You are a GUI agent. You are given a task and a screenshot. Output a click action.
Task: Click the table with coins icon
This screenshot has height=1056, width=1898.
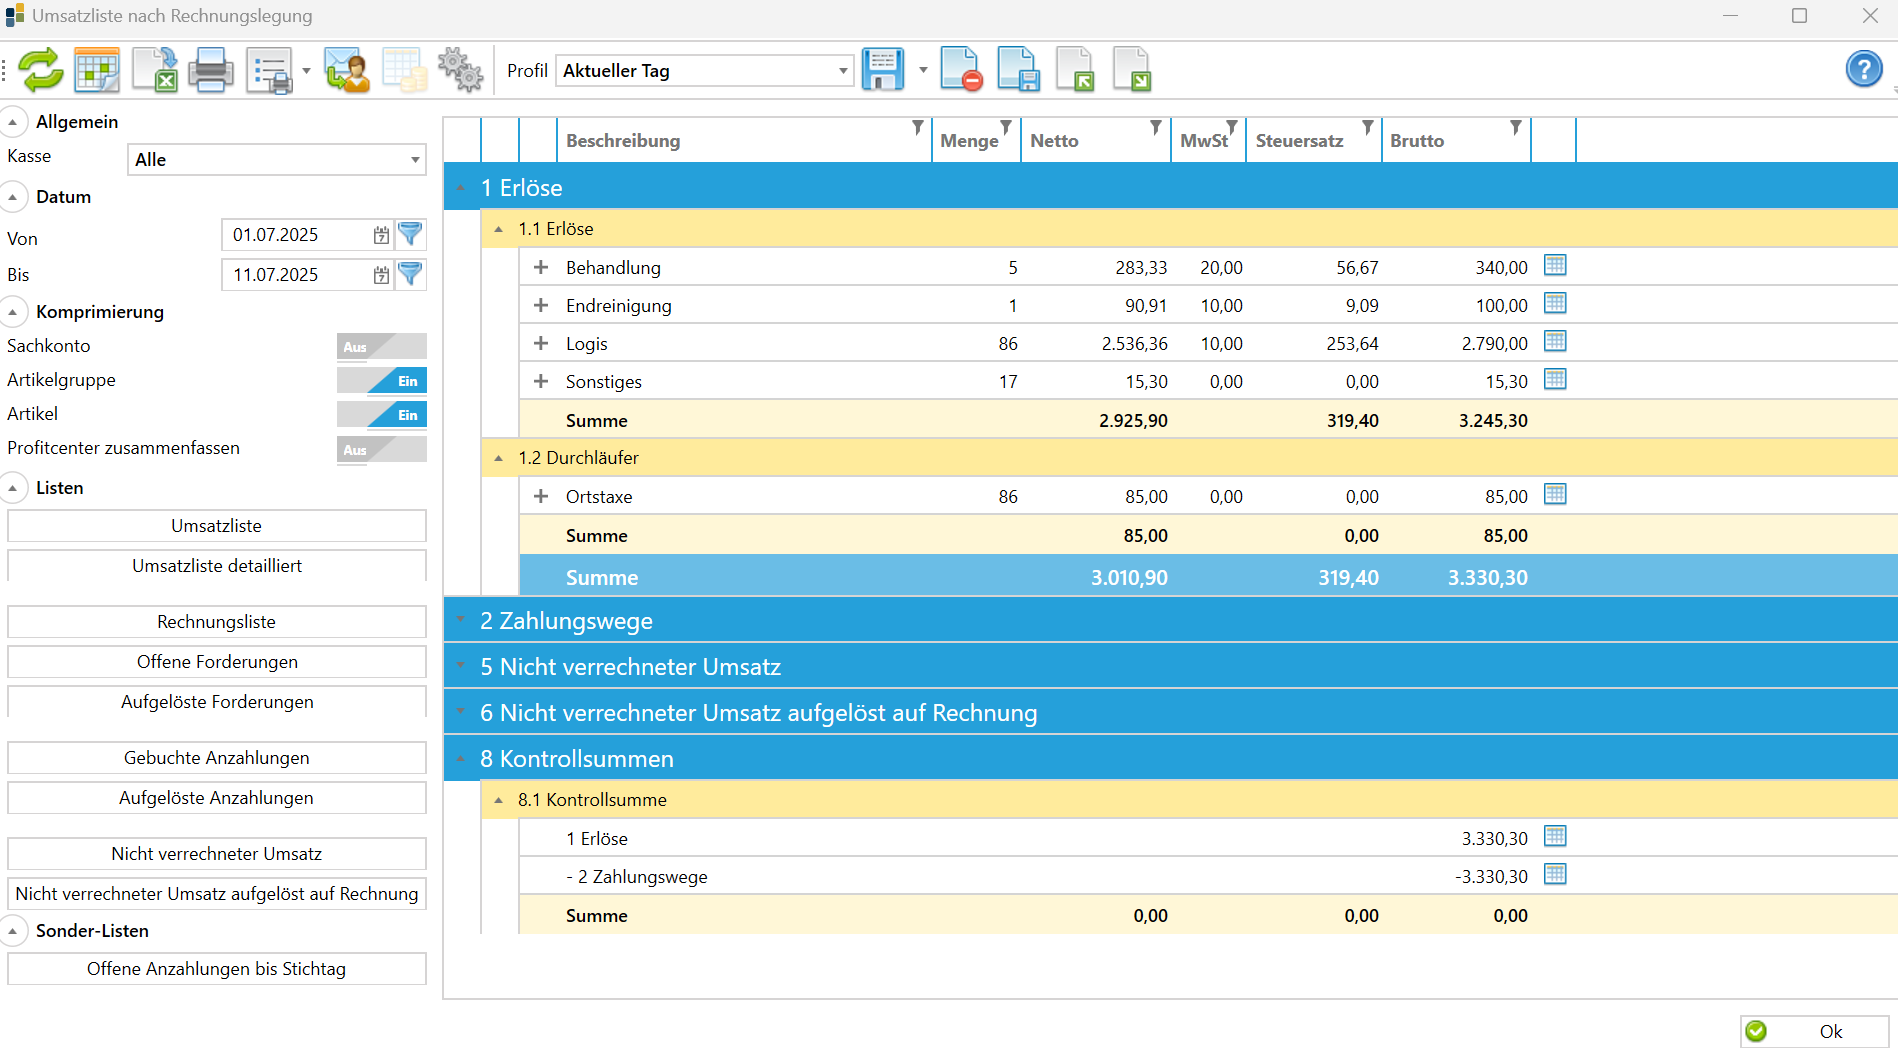tap(405, 70)
